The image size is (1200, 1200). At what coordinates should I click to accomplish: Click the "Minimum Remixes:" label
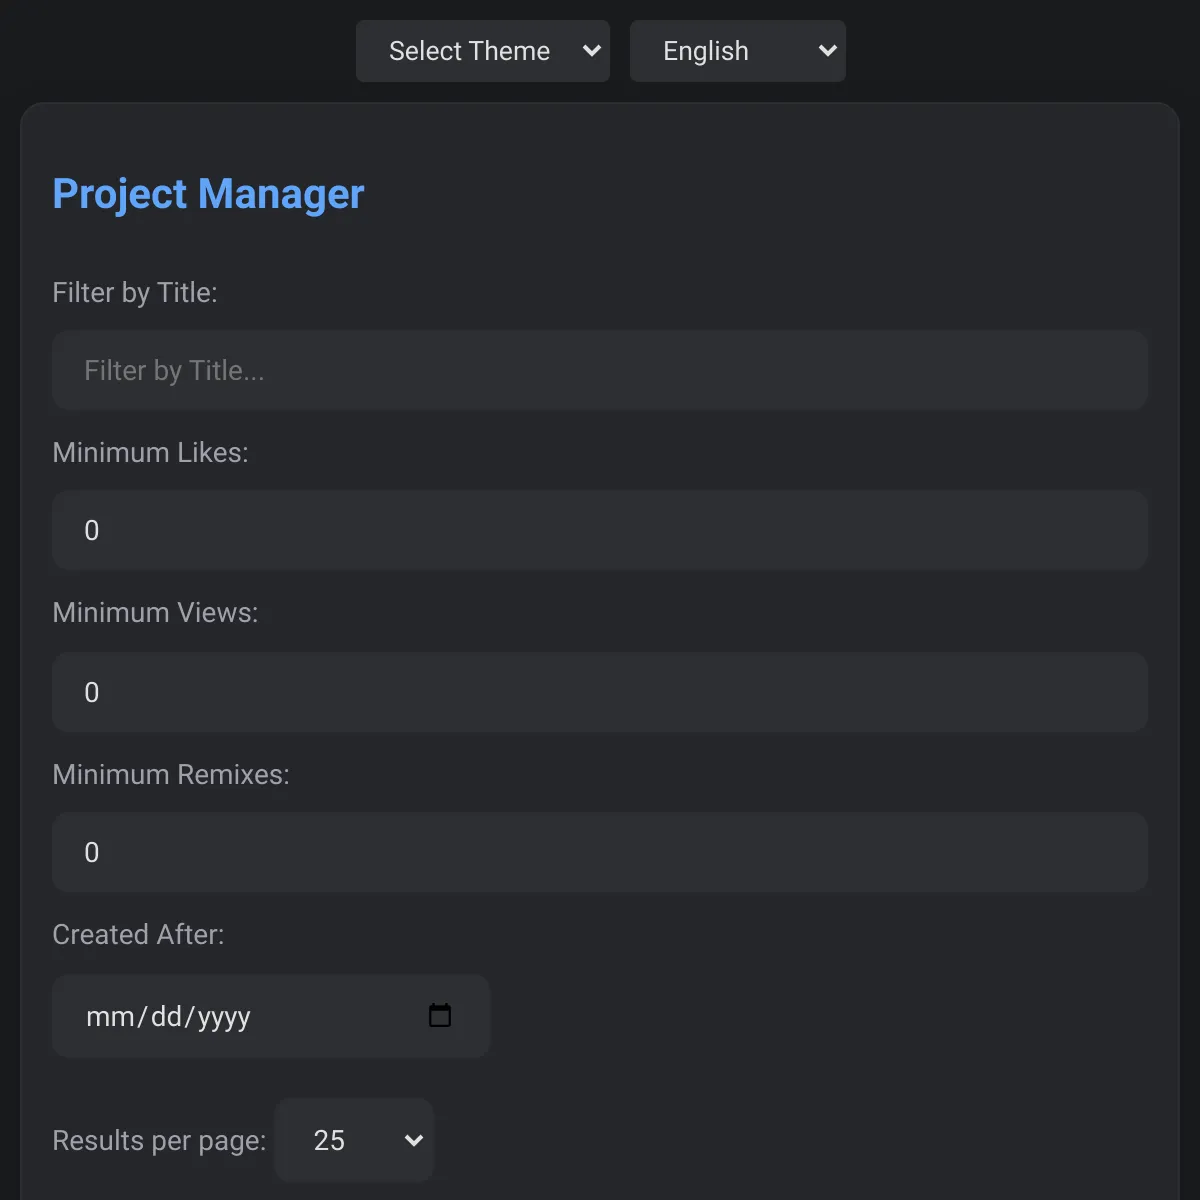tap(171, 774)
